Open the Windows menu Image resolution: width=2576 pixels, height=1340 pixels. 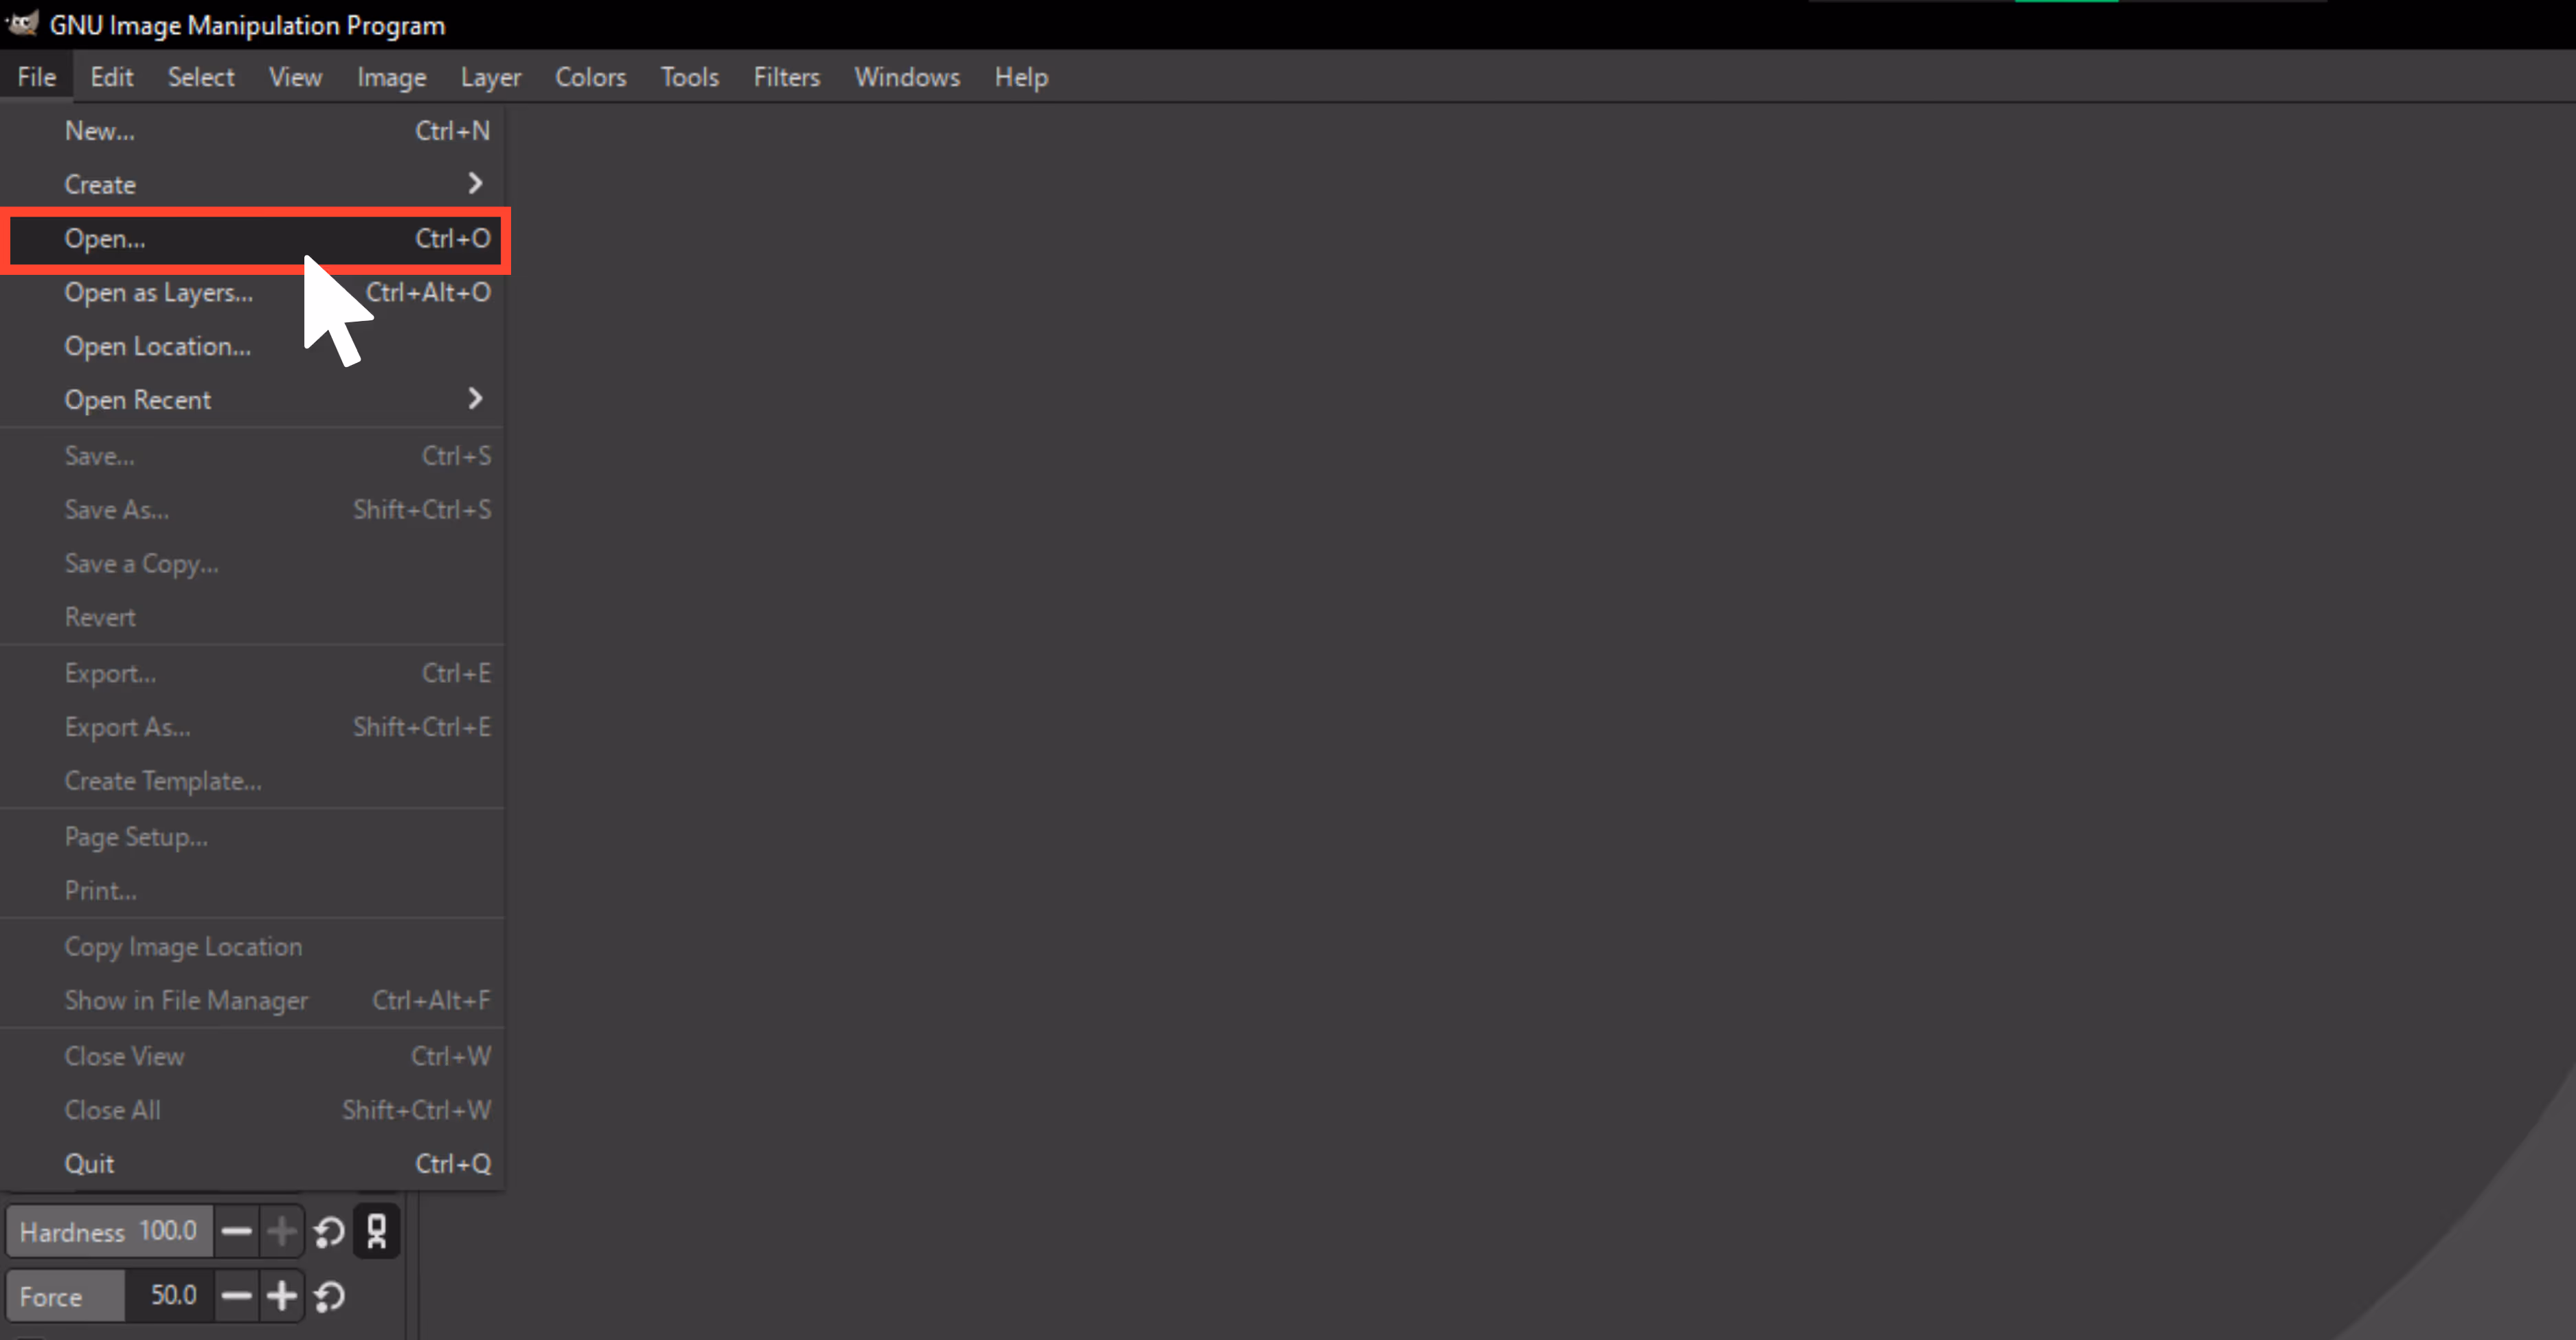906,77
